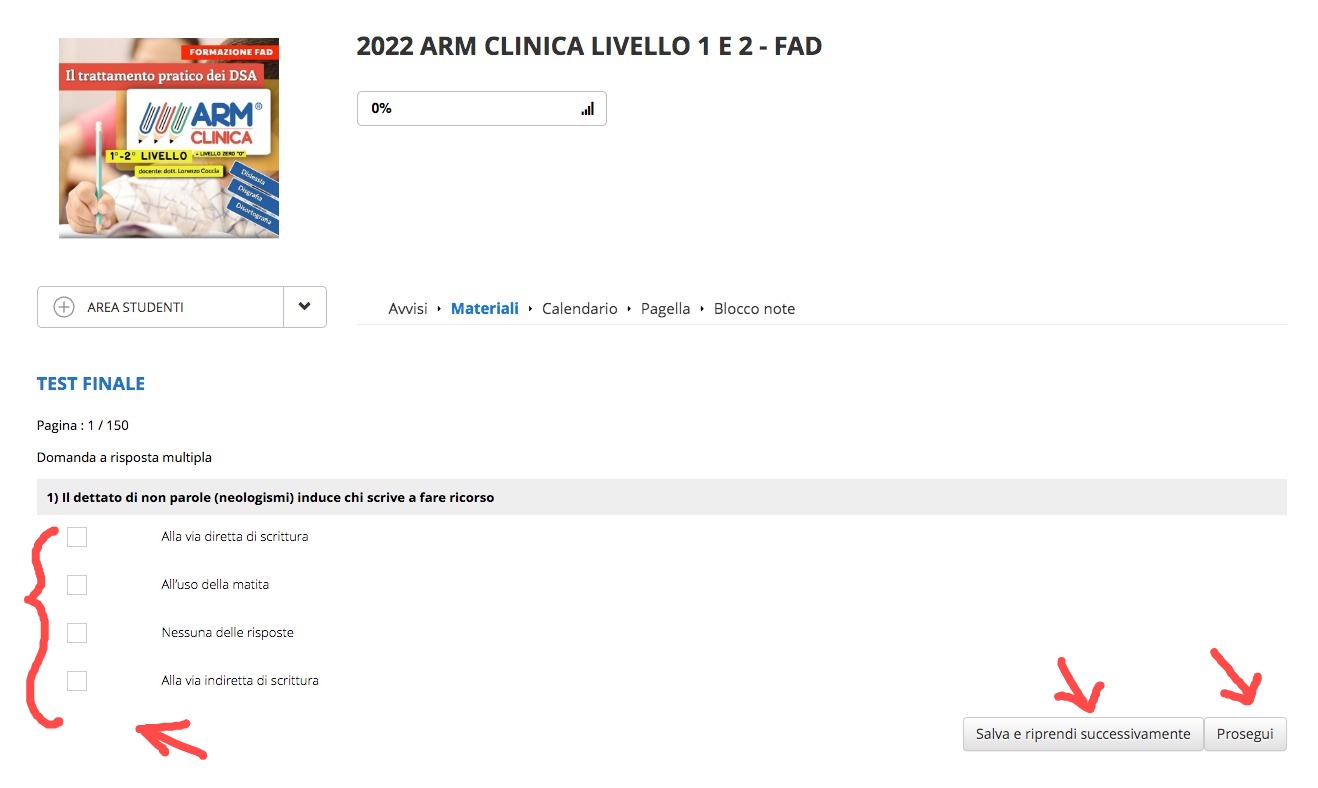Click the Prosegui button

(1245, 734)
